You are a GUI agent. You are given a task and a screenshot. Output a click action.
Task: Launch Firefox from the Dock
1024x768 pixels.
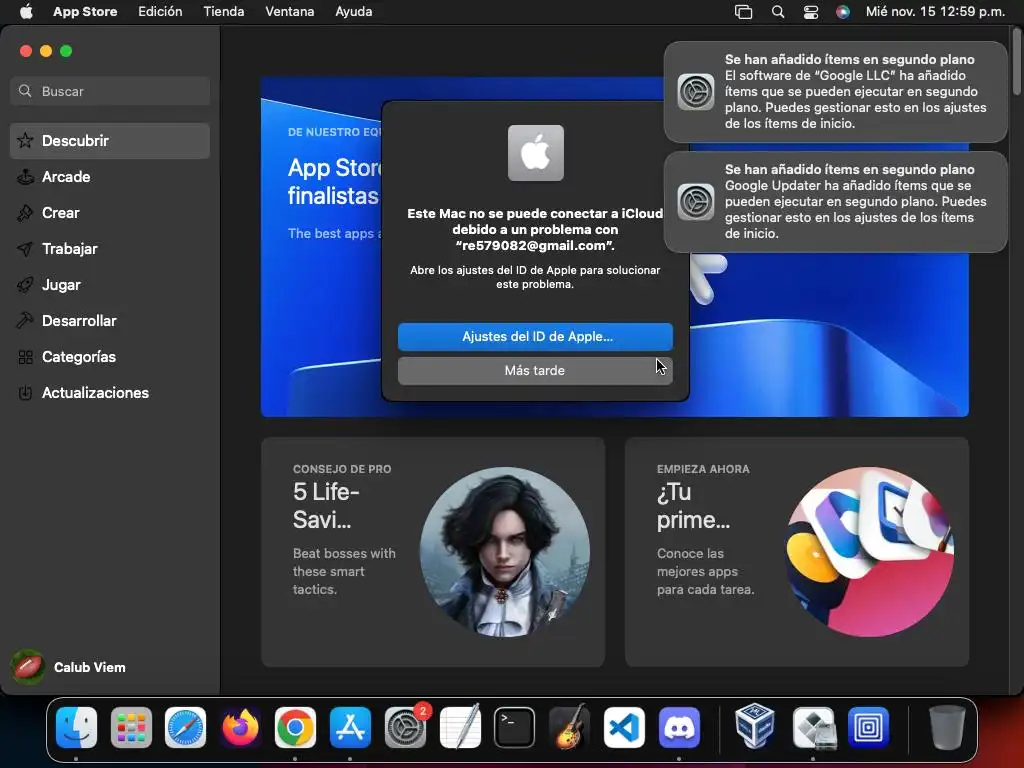[x=240, y=727]
